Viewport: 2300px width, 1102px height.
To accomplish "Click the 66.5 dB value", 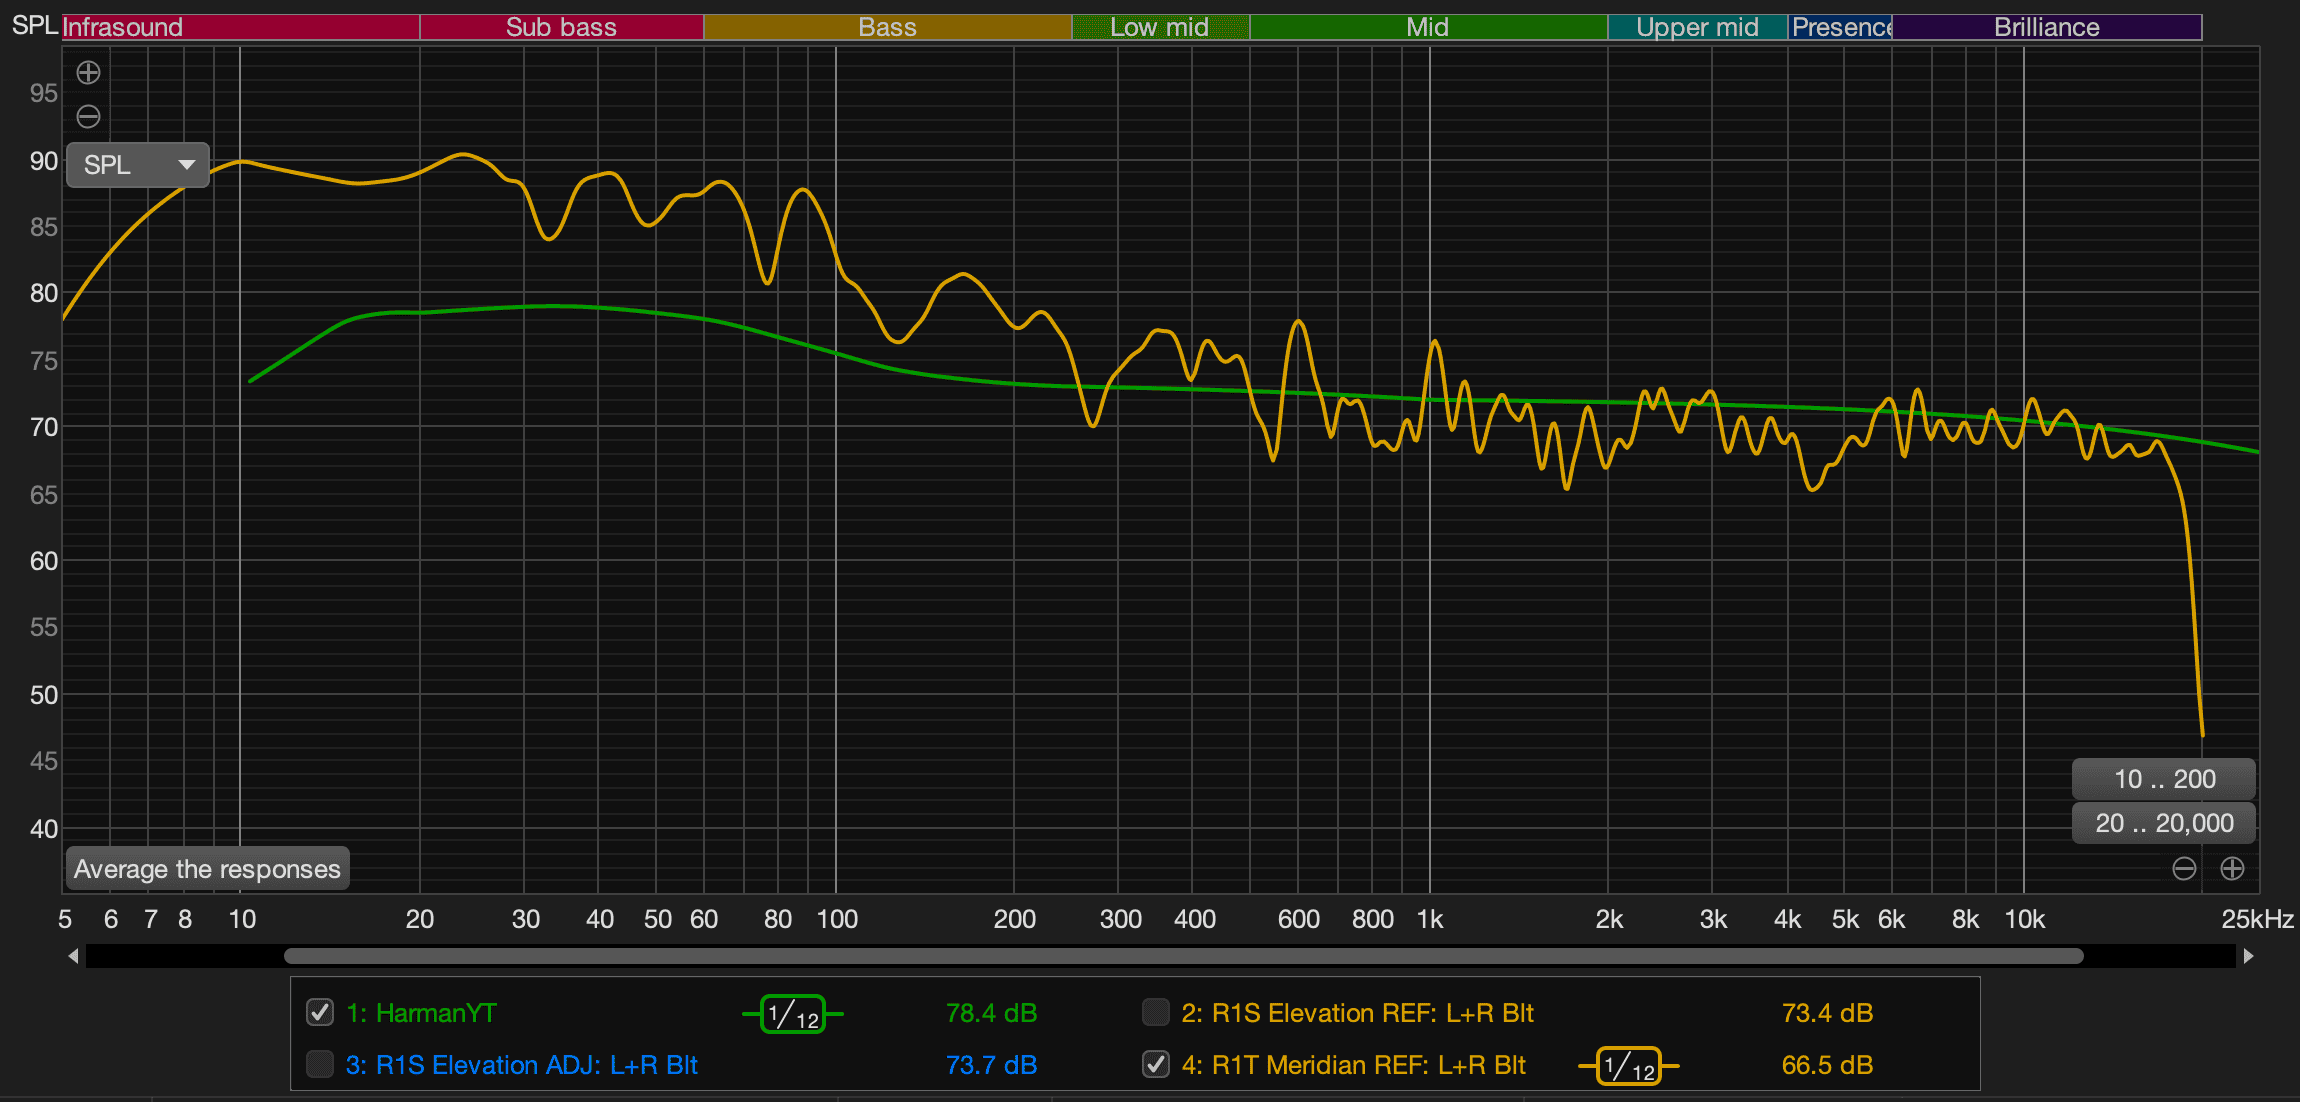I will [x=1827, y=1065].
